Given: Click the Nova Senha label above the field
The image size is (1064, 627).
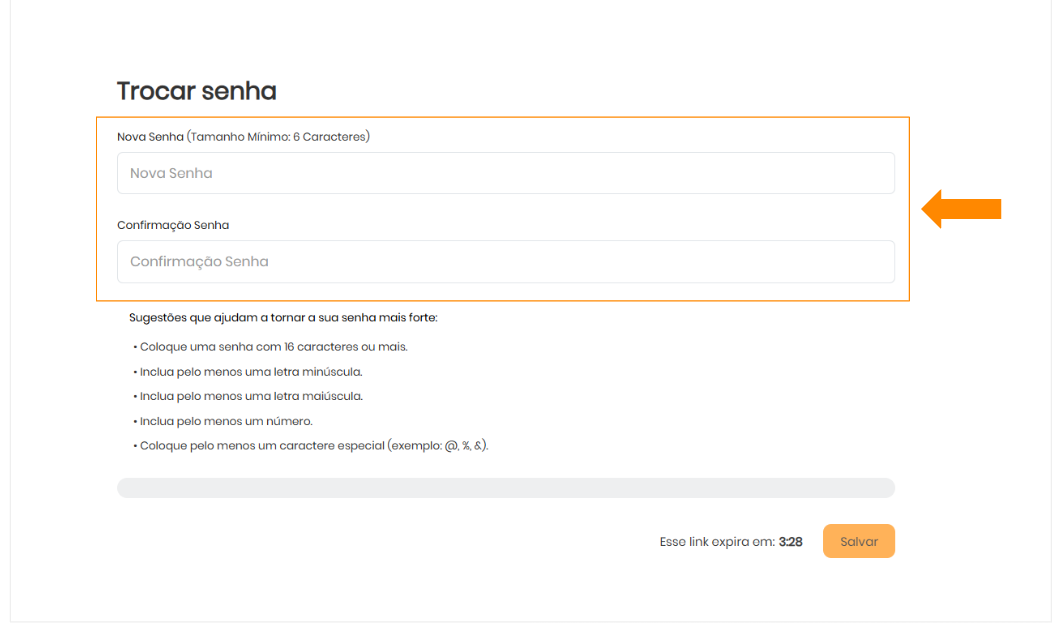Looking at the screenshot, I should (150, 137).
